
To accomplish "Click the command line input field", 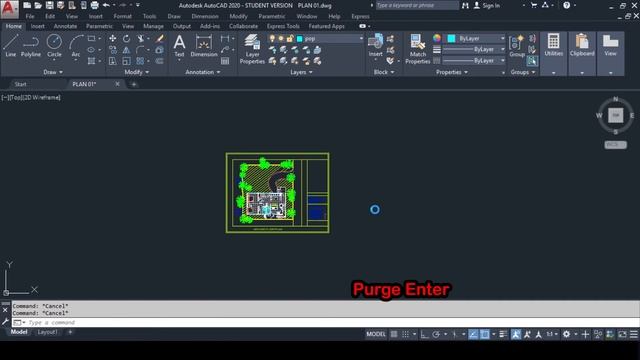I will (326, 322).
